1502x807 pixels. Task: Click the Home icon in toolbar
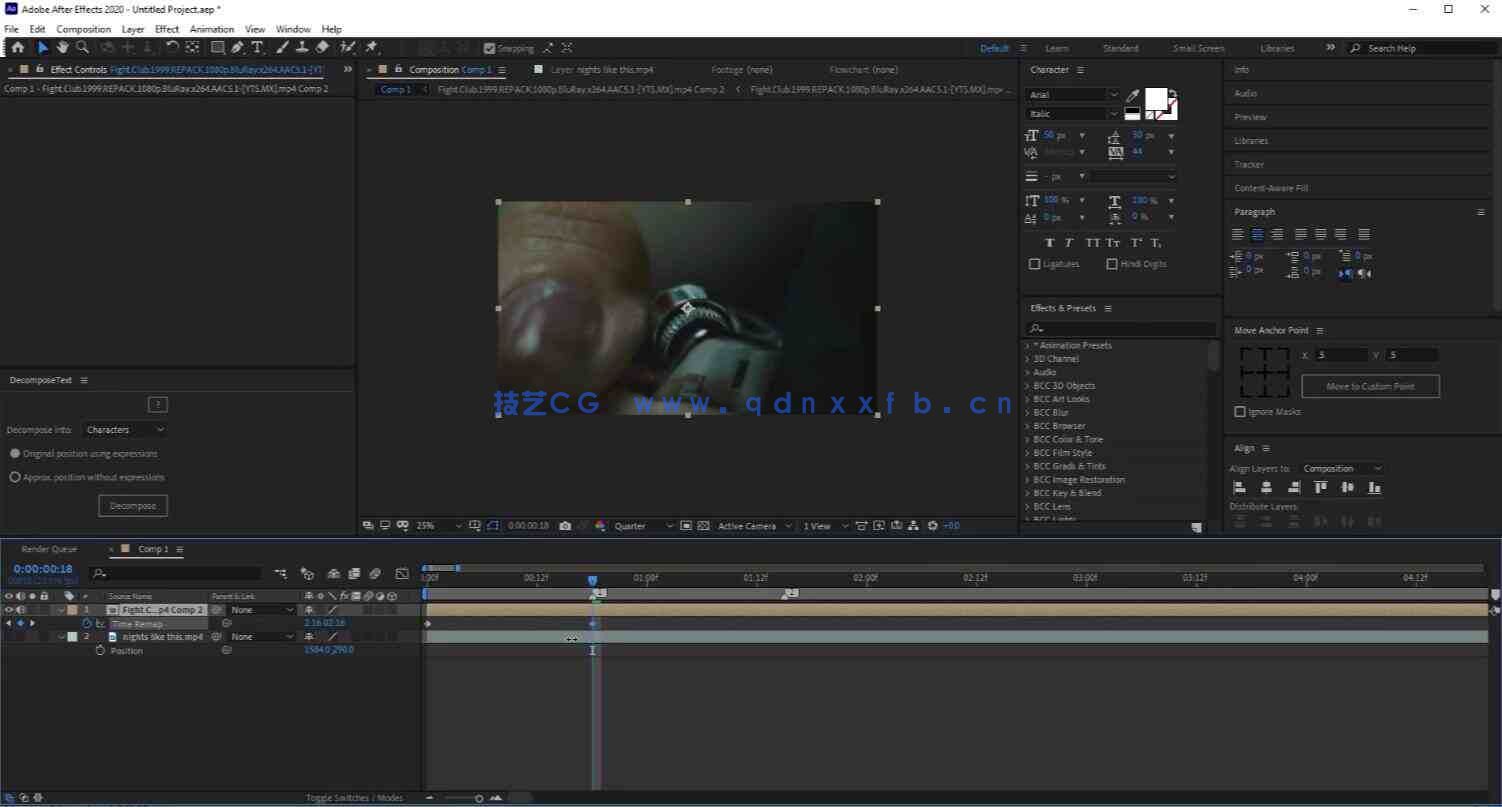pos(17,47)
